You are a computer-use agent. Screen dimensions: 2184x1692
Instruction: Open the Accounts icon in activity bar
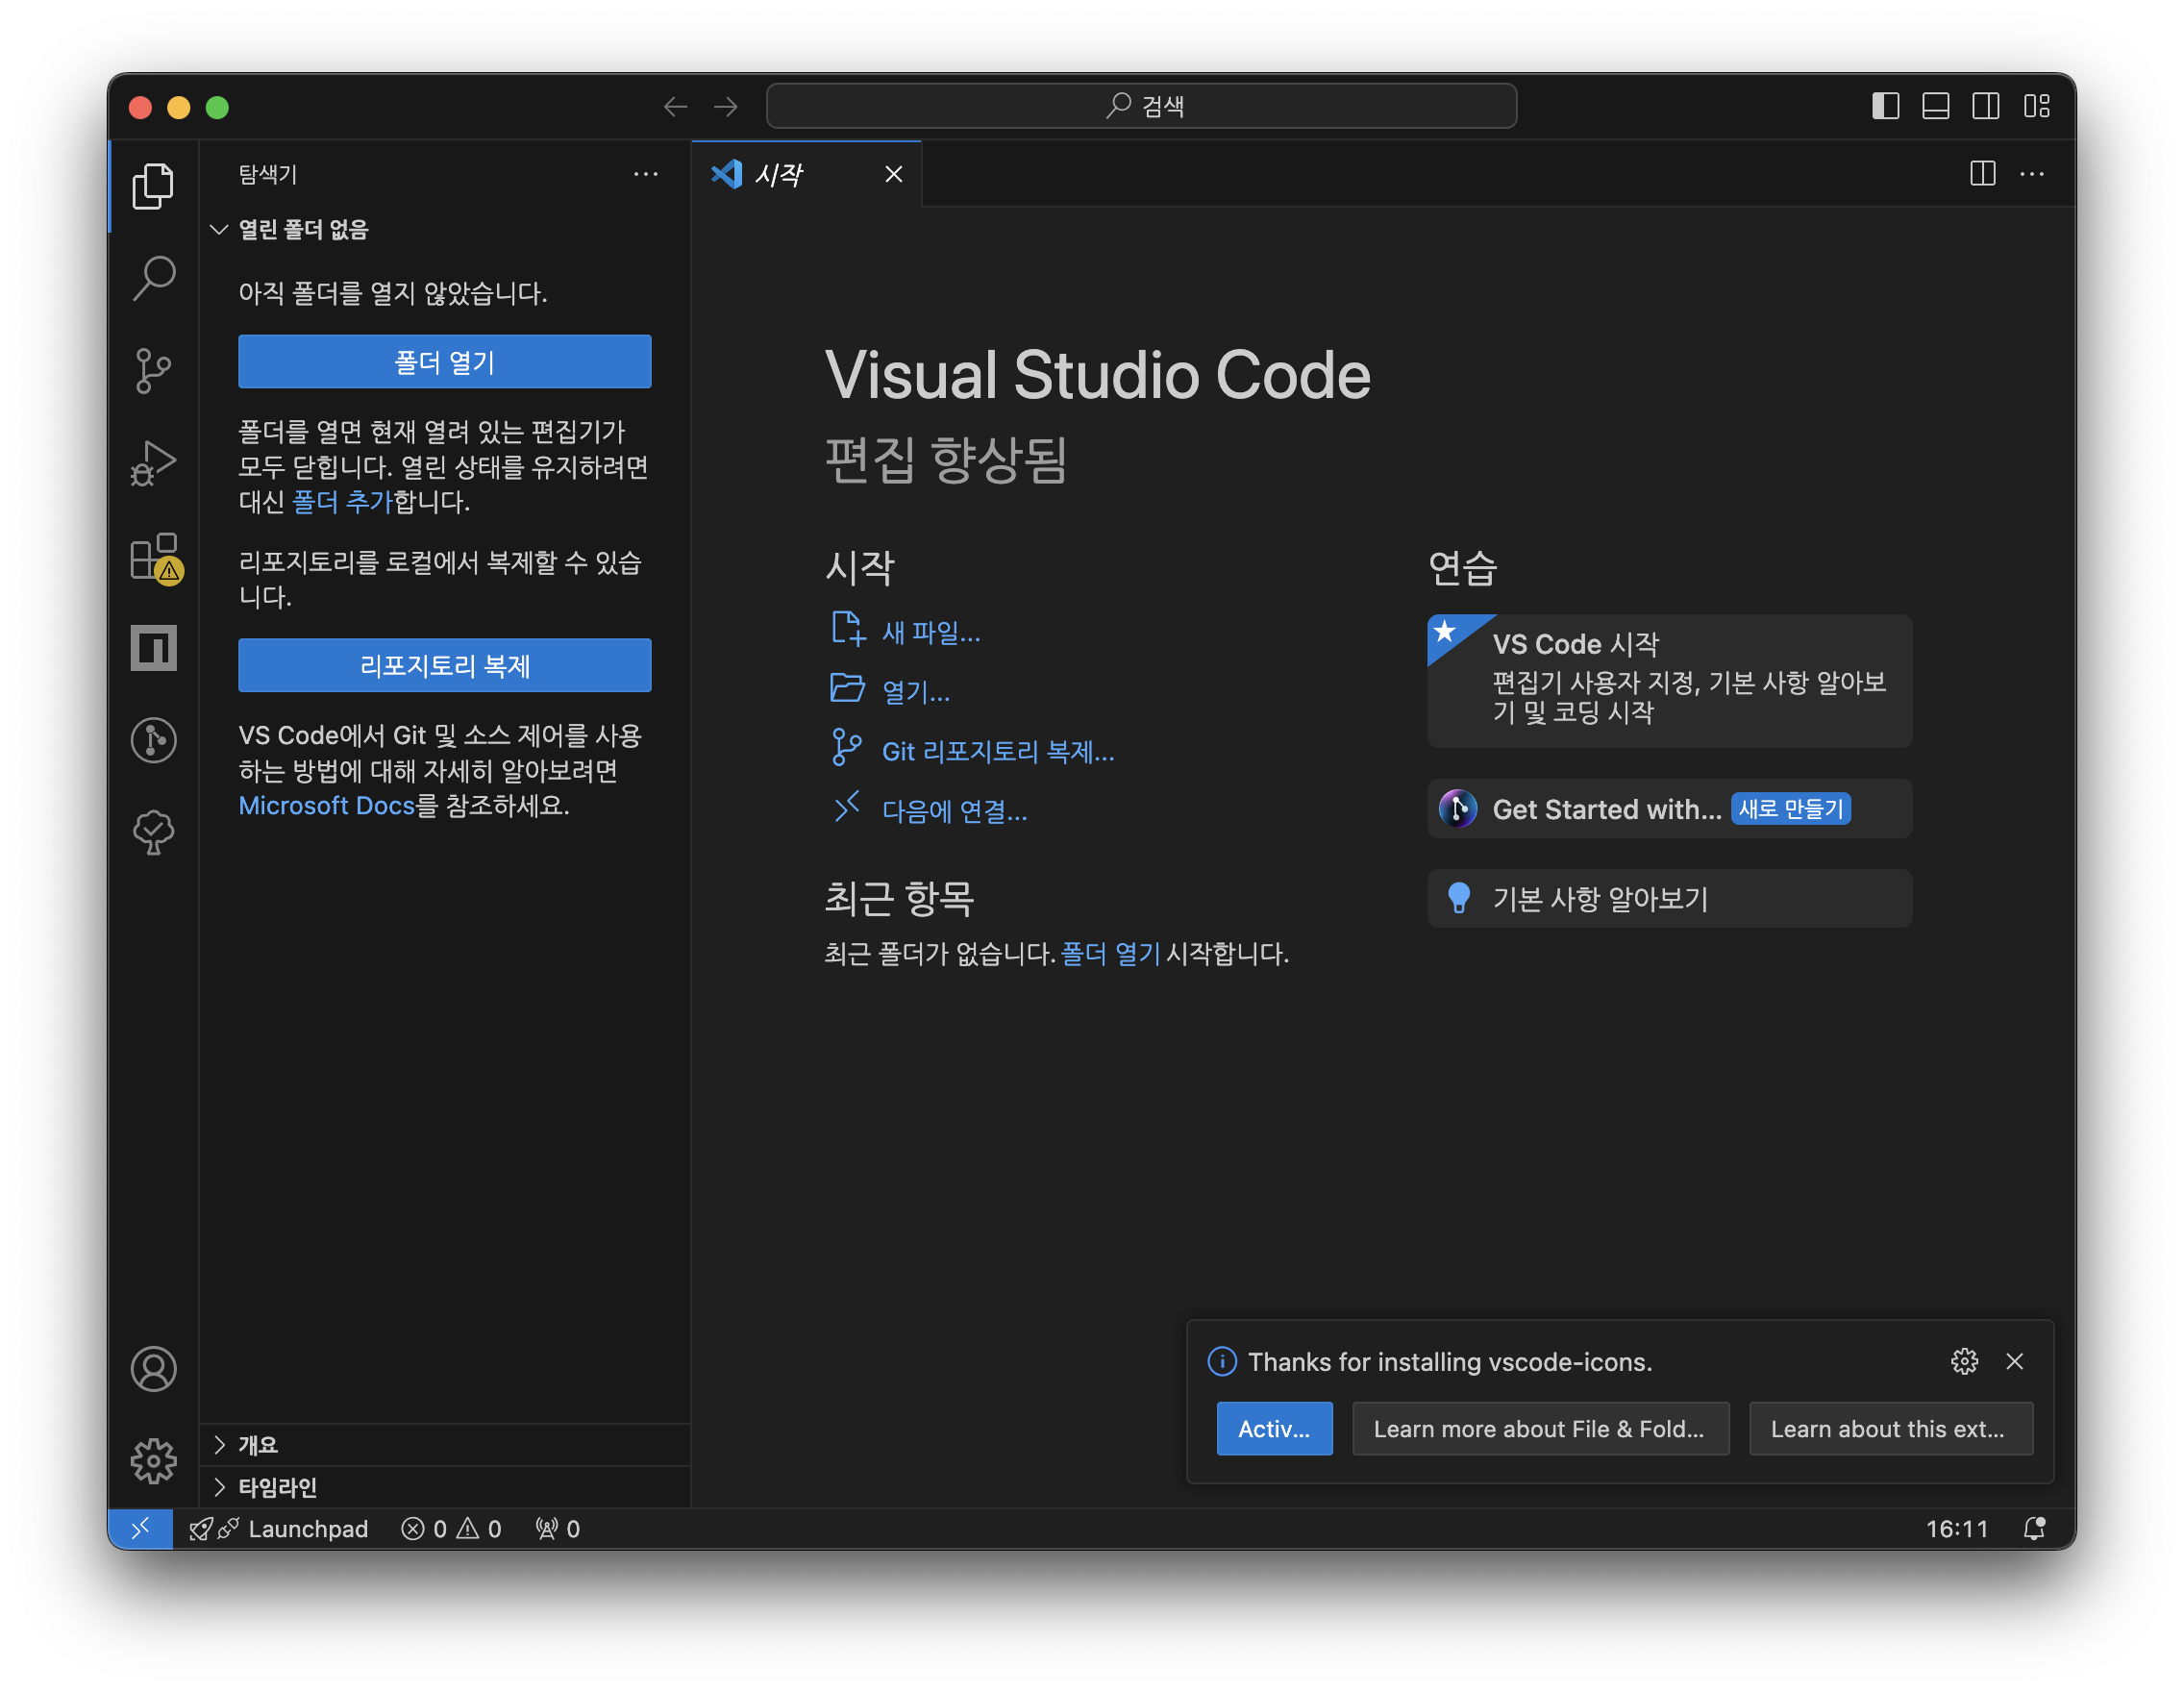coord(153,1369)
